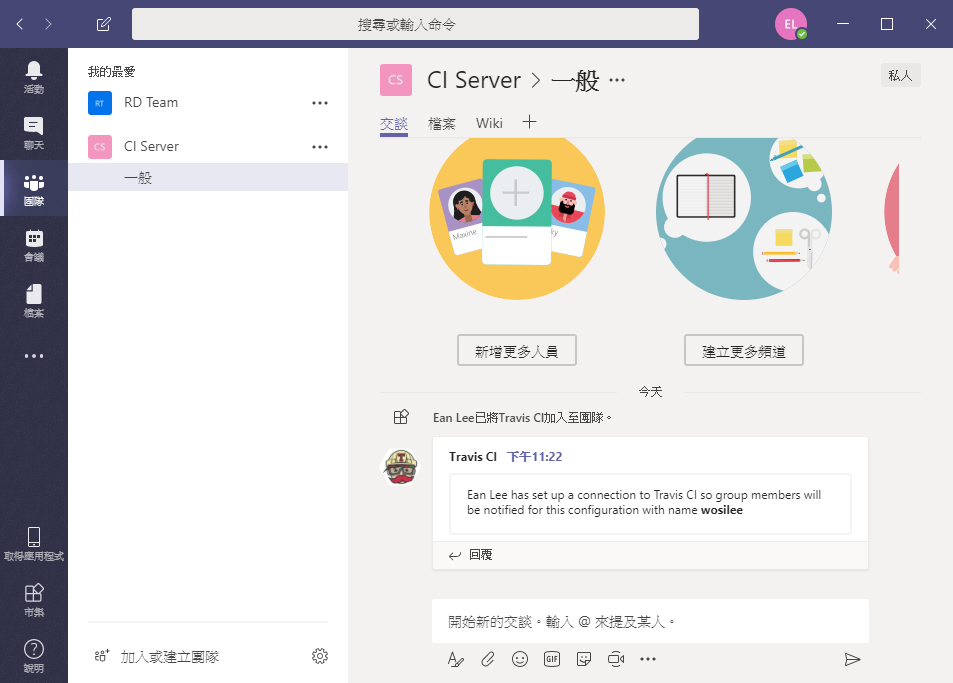The width and height of the screenshot is (953, 683).
Task: Click the pink CS team avatar in header
Action: click(x=396, y=80)
